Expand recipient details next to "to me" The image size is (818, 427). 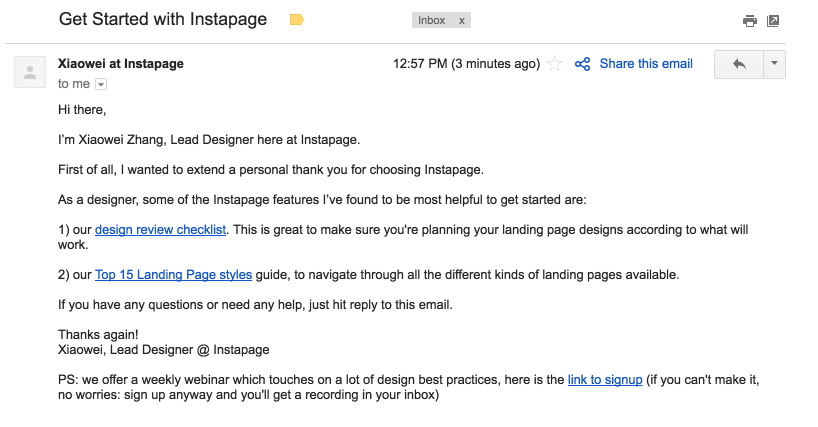pos(100,84)
